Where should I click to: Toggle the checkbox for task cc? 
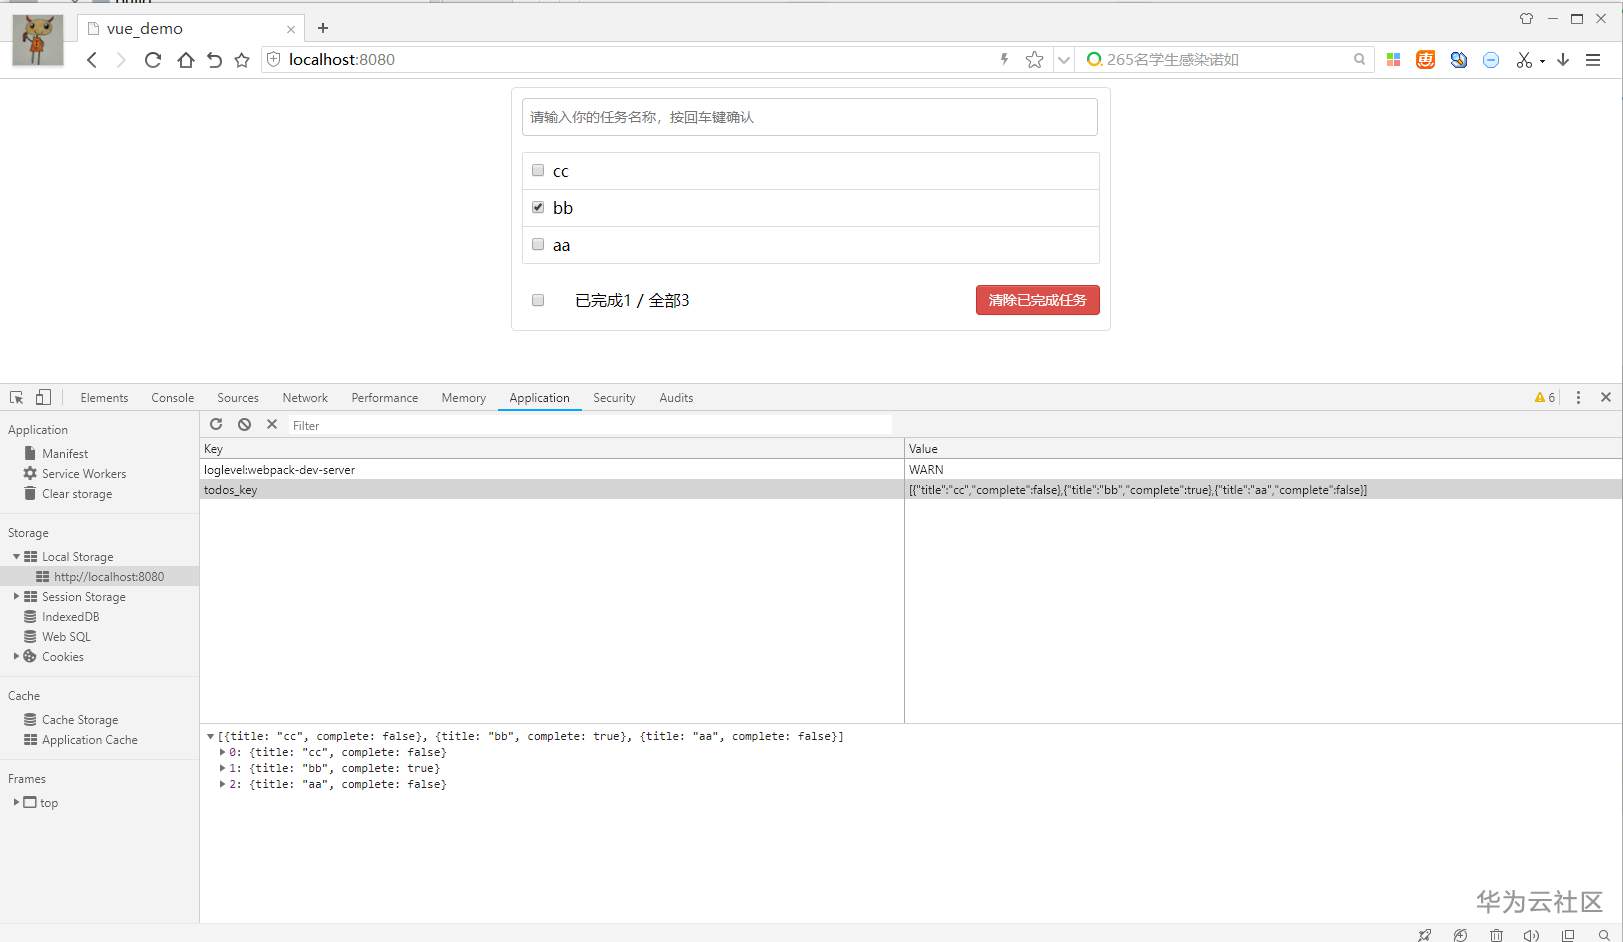click(538, 170)
